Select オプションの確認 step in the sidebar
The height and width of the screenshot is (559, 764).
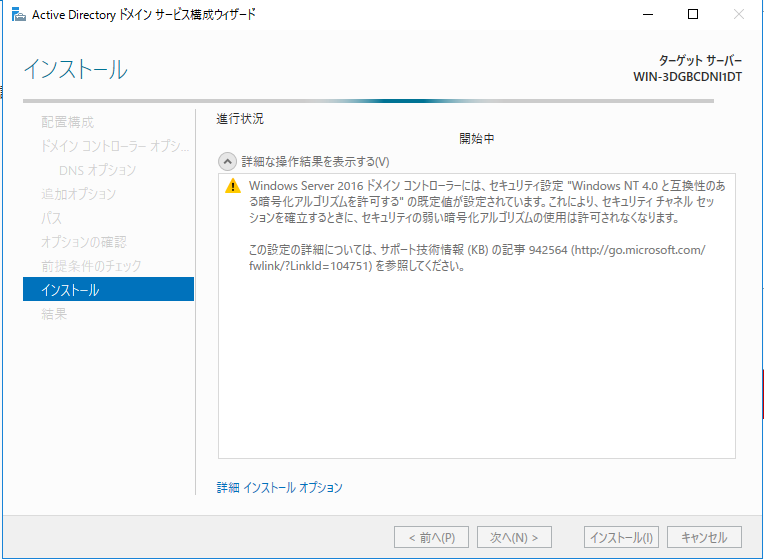(84, 242)
